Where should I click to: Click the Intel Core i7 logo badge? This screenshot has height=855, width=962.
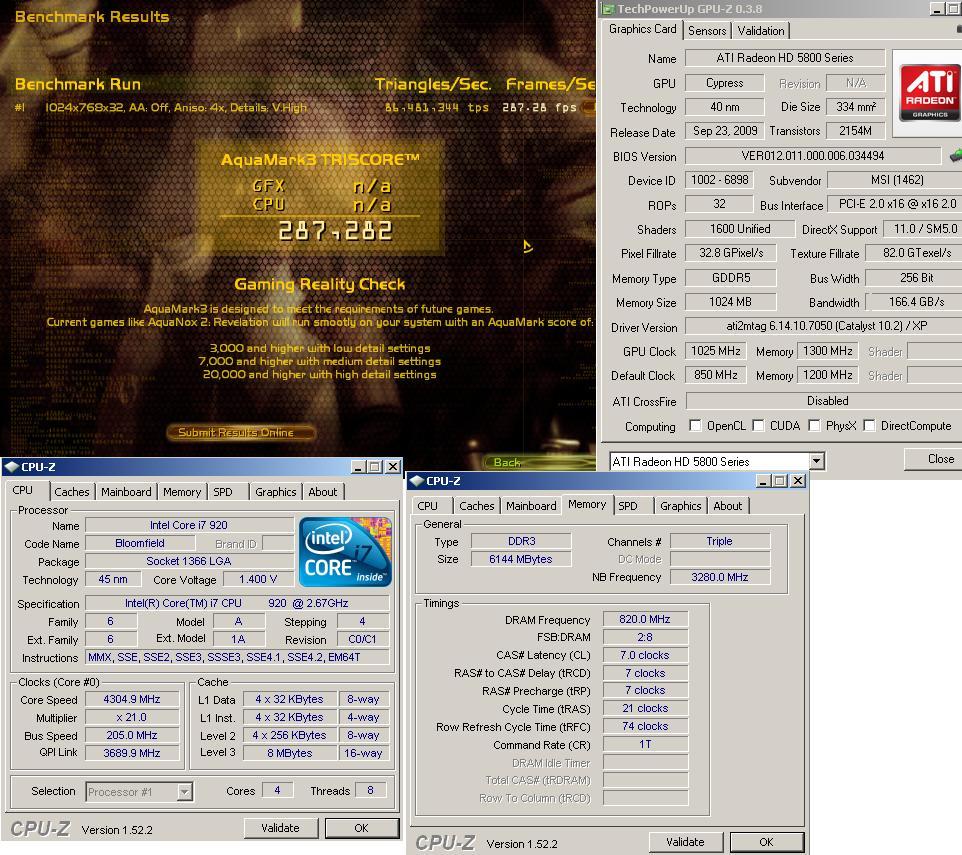(345, 553)
